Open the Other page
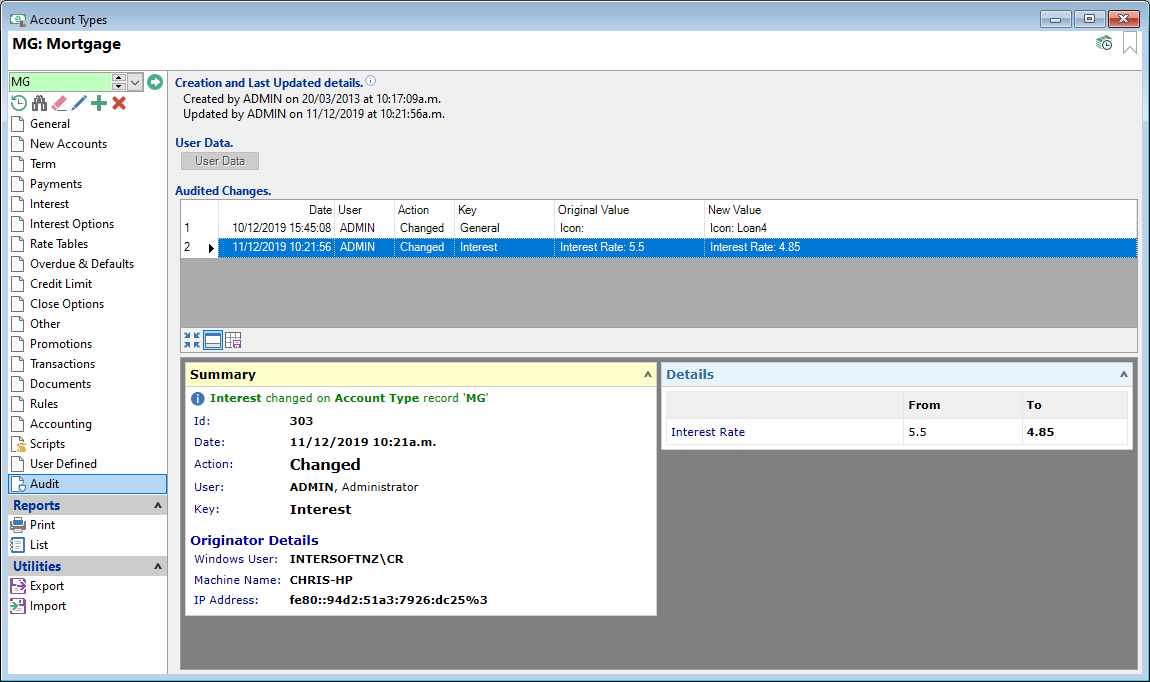The image size is (1150, 682). (x=45, y=323)
